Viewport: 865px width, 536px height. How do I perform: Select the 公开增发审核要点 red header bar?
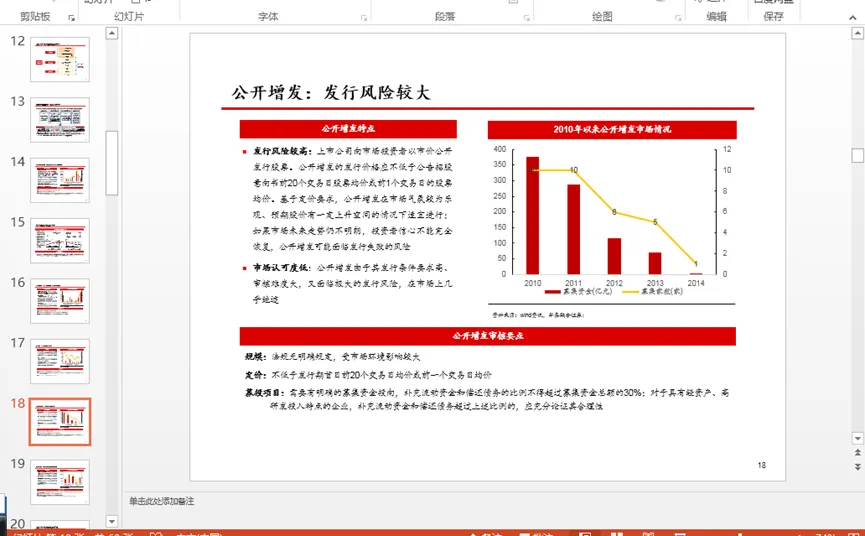[x=488, y=336]
